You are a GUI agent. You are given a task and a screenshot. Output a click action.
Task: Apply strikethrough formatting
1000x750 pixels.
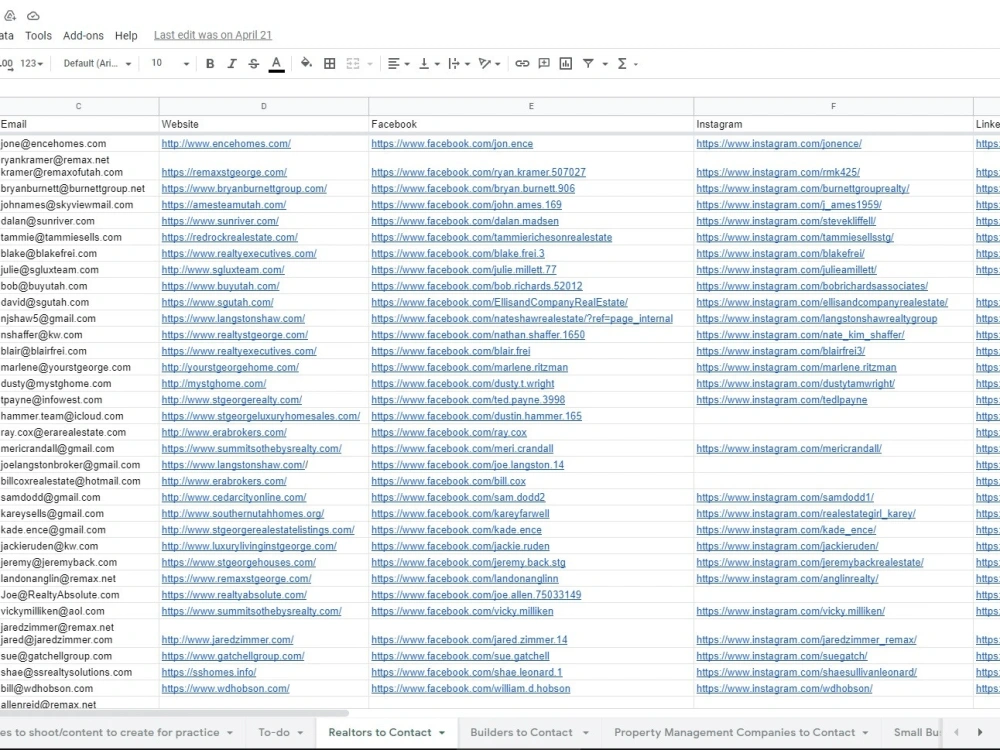[253, 64]
